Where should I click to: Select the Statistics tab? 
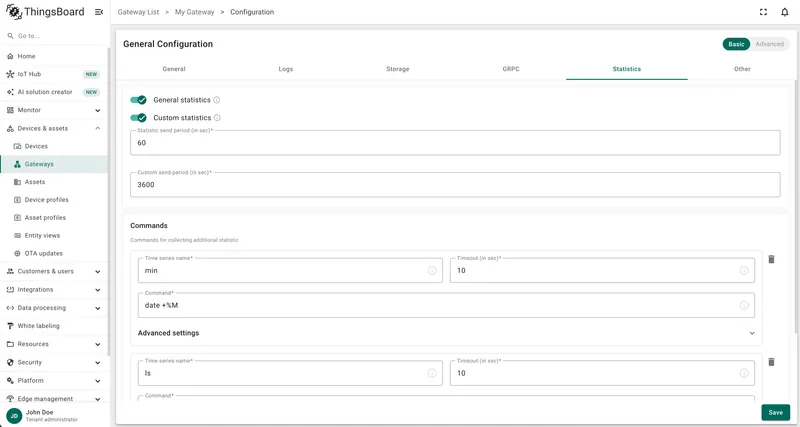[627, 69]
